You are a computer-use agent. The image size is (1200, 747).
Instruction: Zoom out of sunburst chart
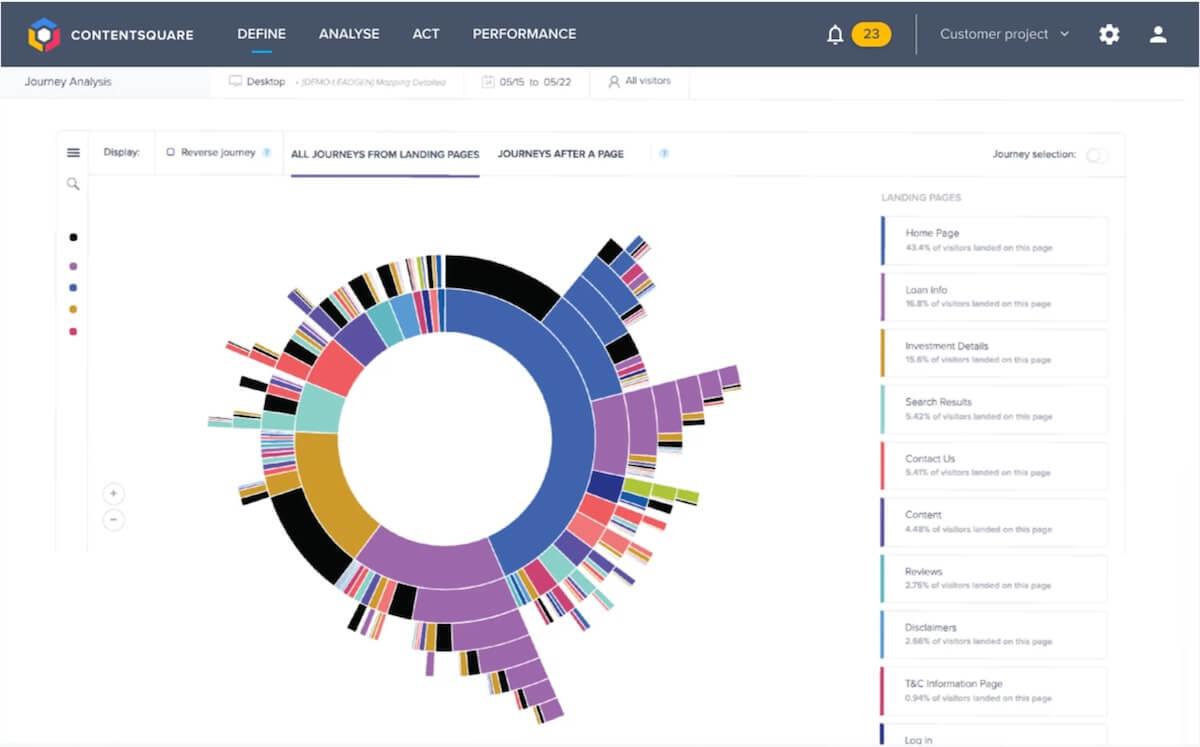click(x=113, y=519)
